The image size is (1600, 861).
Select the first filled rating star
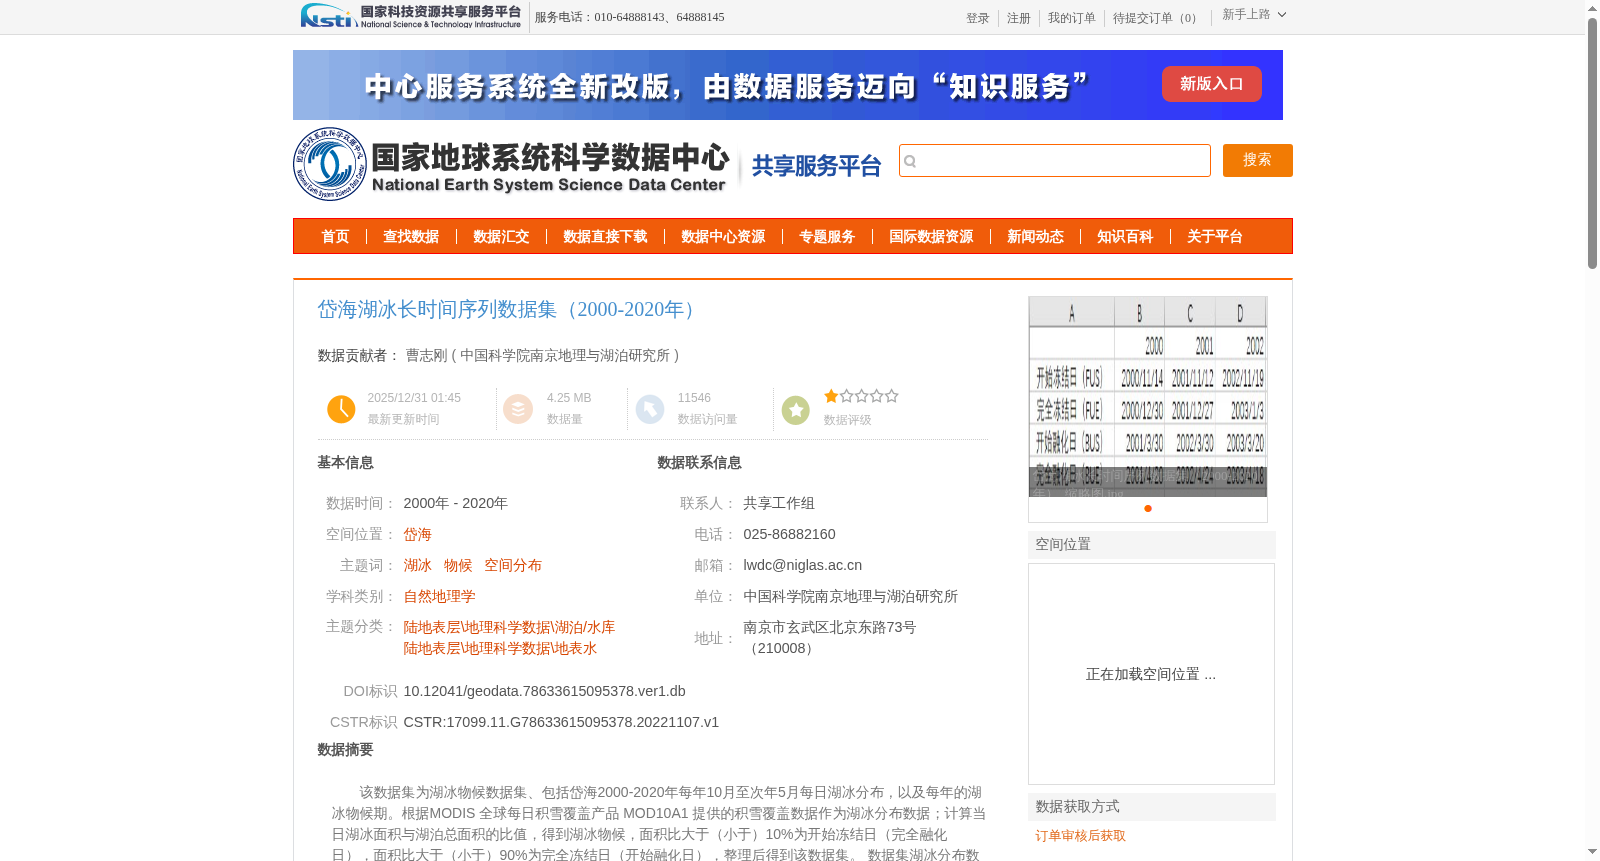[x=831, y=396]
